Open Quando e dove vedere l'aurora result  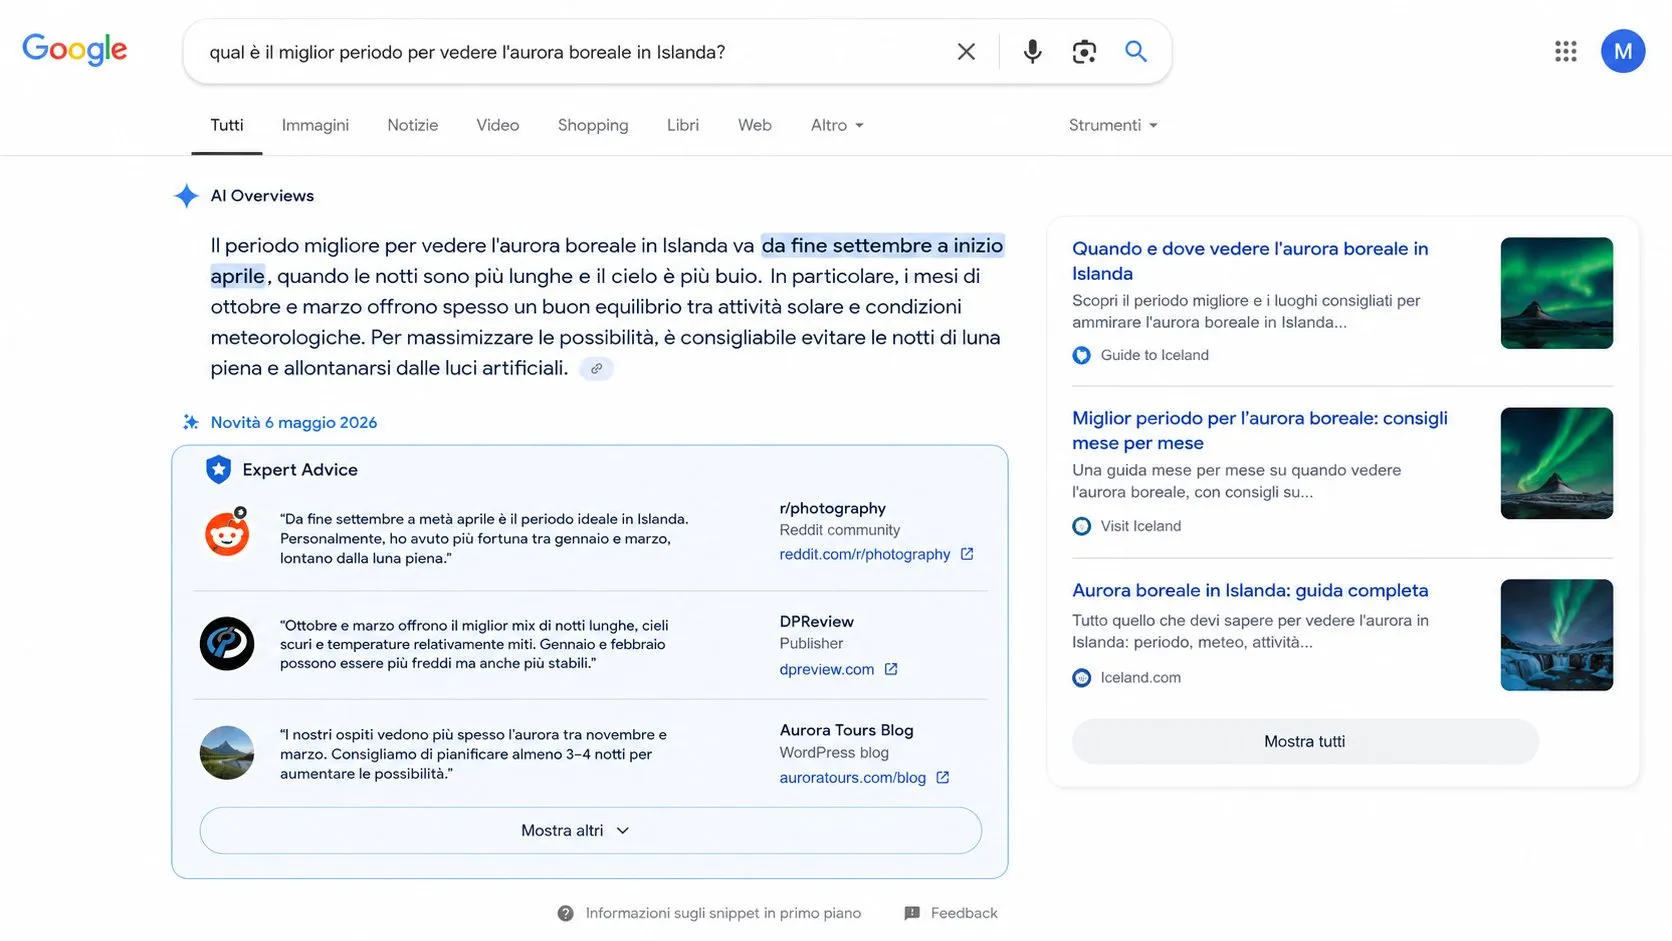click(1250, 261)
